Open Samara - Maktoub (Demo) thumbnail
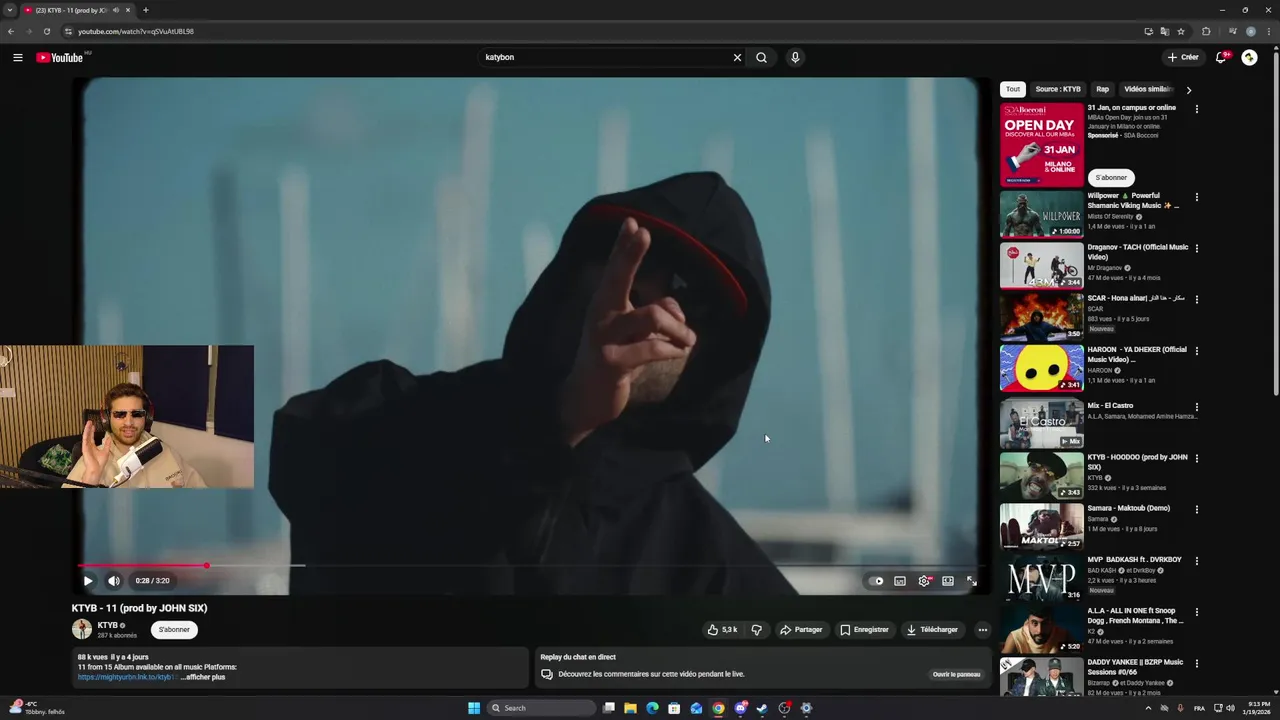 click(1041, 526)
